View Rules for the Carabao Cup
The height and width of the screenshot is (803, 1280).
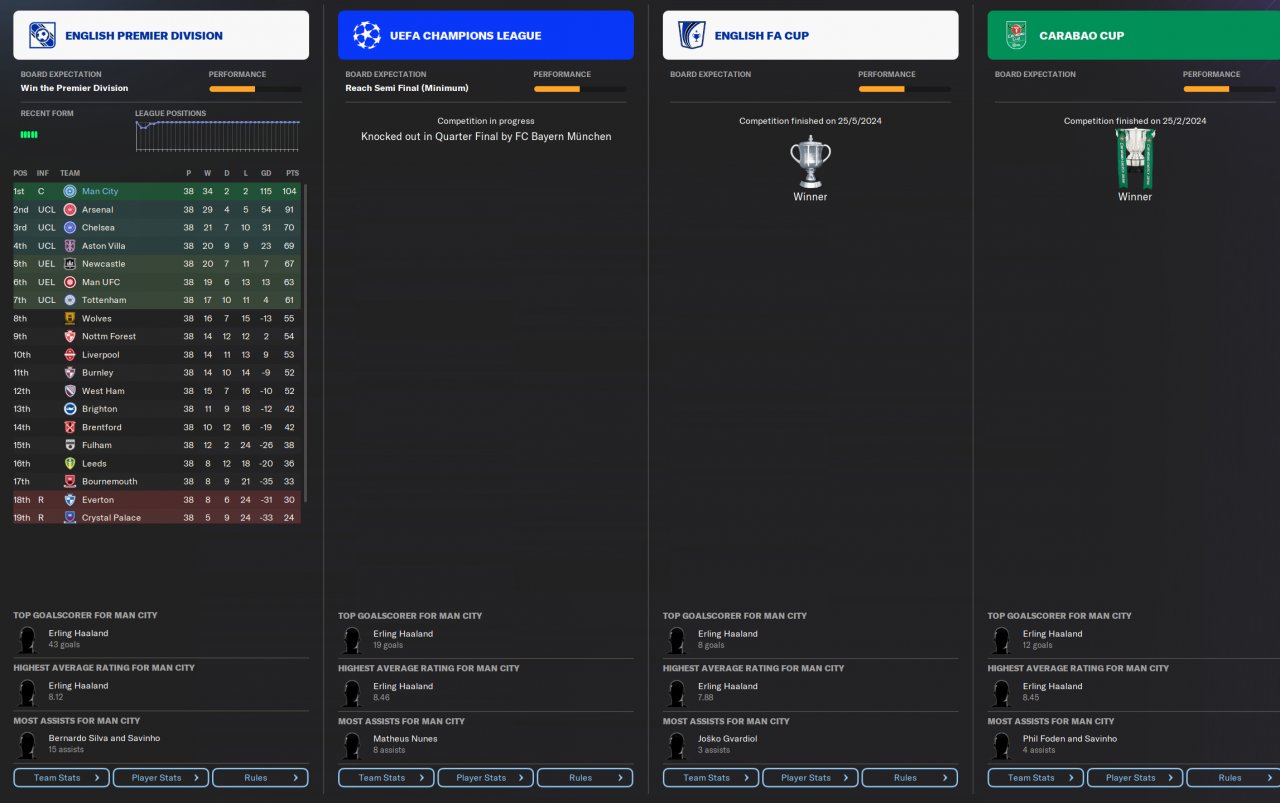1235,778
